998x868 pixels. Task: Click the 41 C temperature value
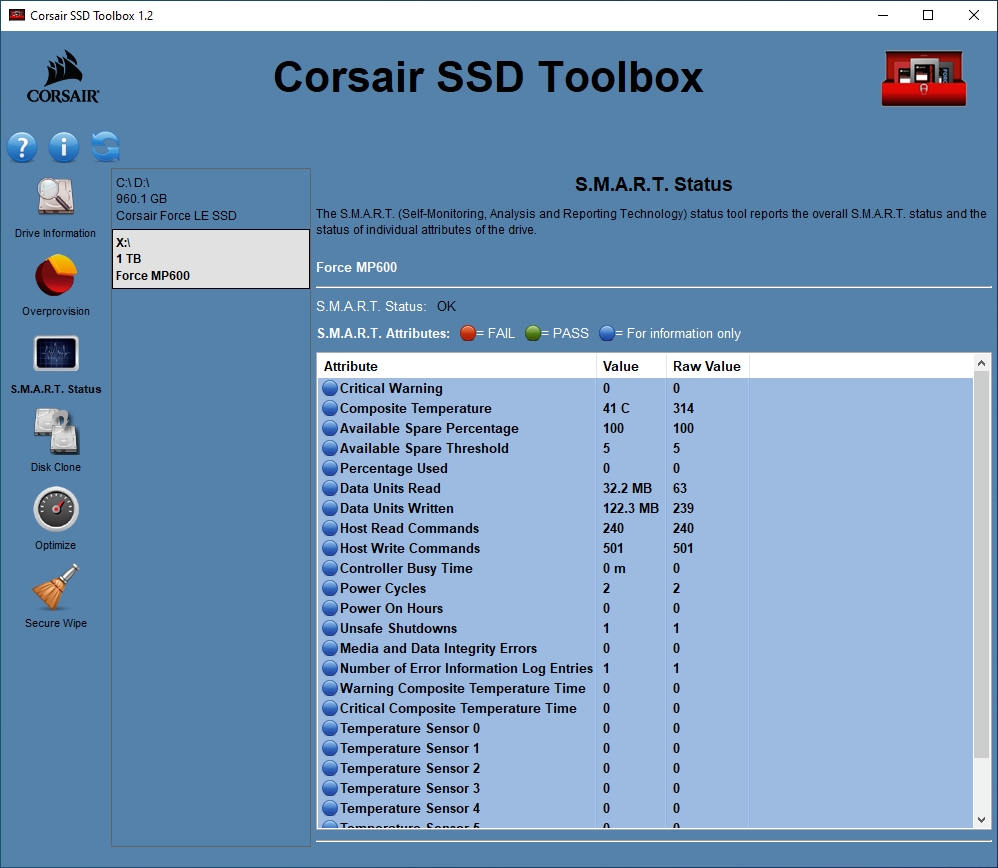[x=616, y=408]
